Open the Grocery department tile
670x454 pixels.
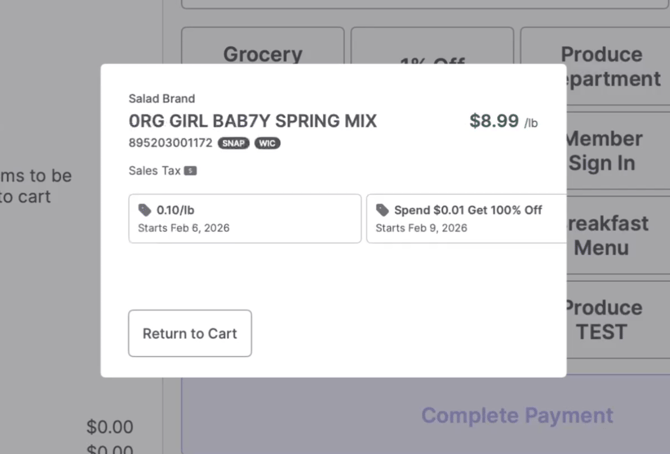pos(262,46)
